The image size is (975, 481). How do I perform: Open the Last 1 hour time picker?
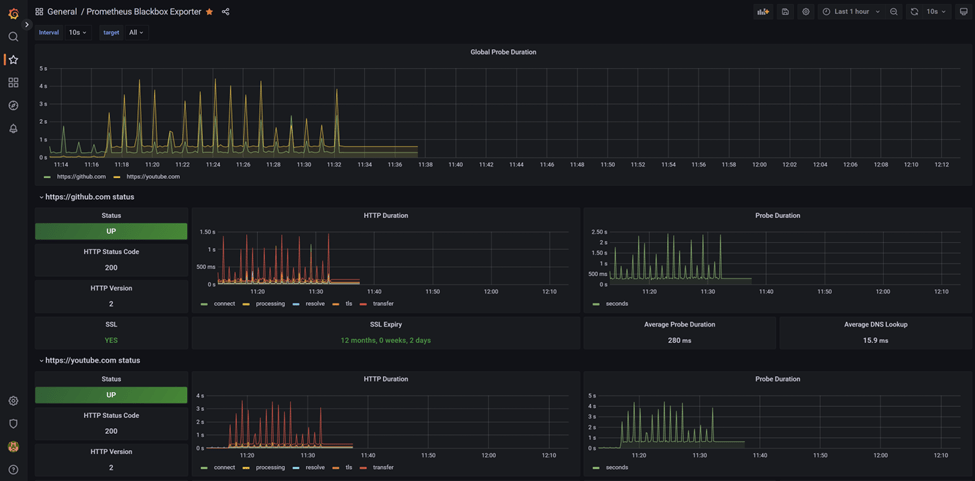point(852,12)
